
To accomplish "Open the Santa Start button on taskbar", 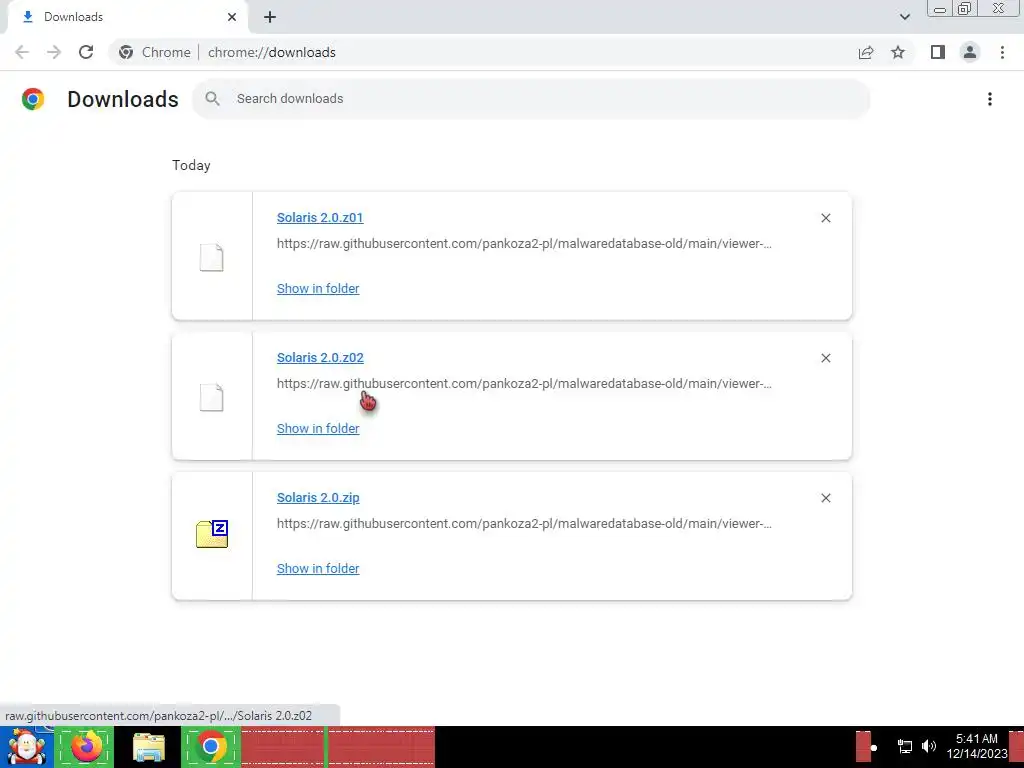I will 27,746.
